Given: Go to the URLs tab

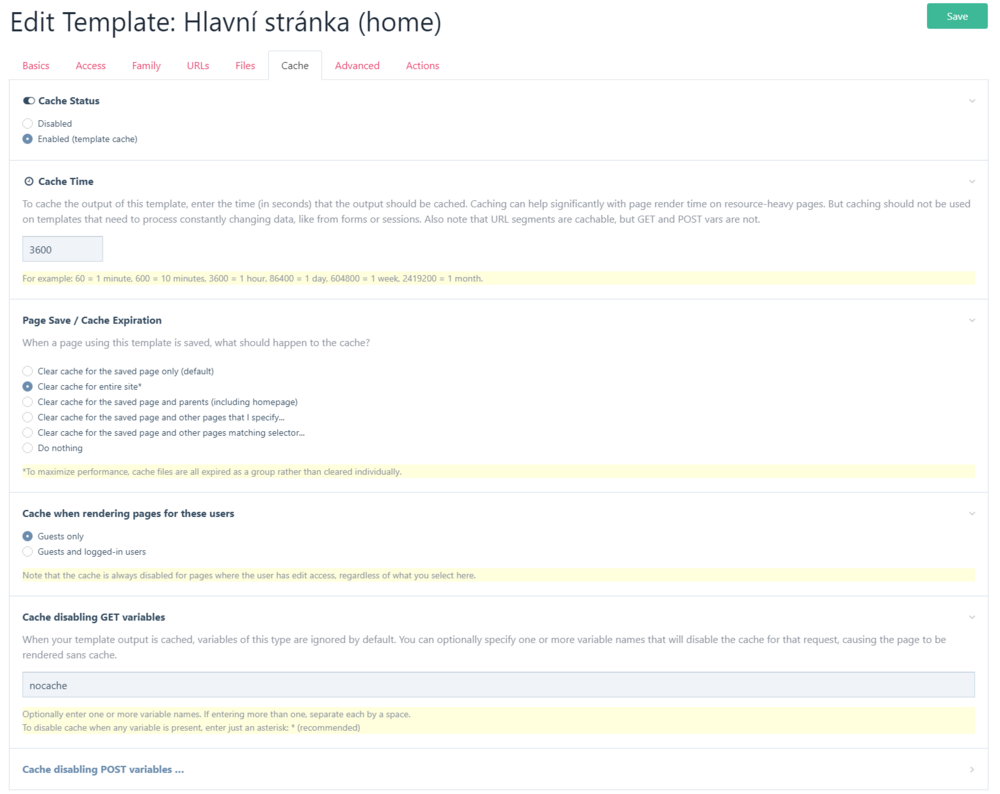Looking at the screenshot, I should pos(198,66).
